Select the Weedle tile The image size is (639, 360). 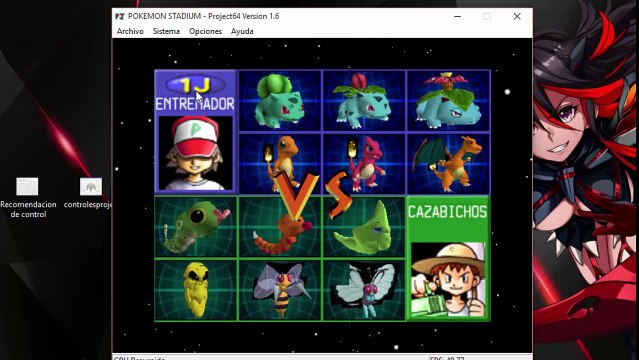(280, 227)
